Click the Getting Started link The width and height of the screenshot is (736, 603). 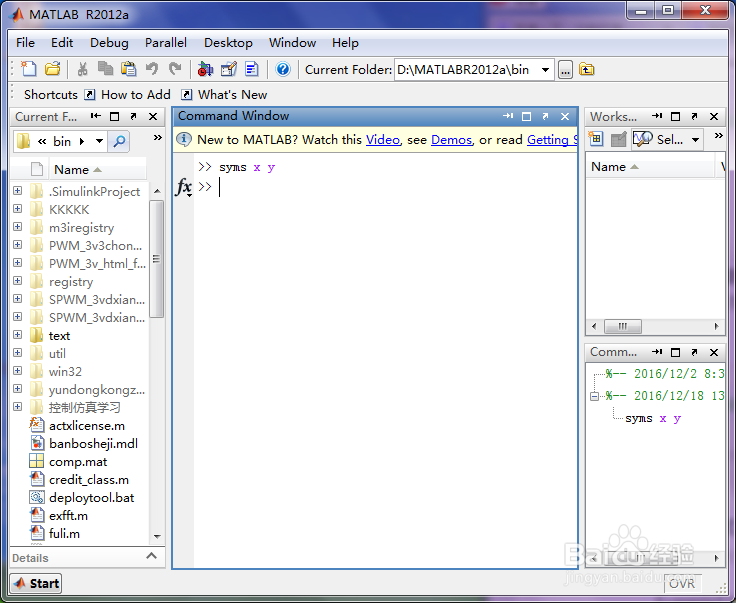pos(552,140)
